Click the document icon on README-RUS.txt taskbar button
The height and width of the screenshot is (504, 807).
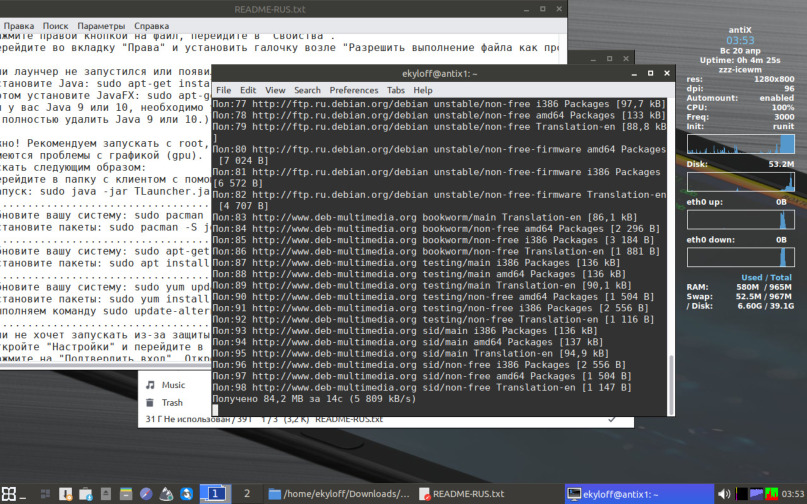tap(425, 494)
